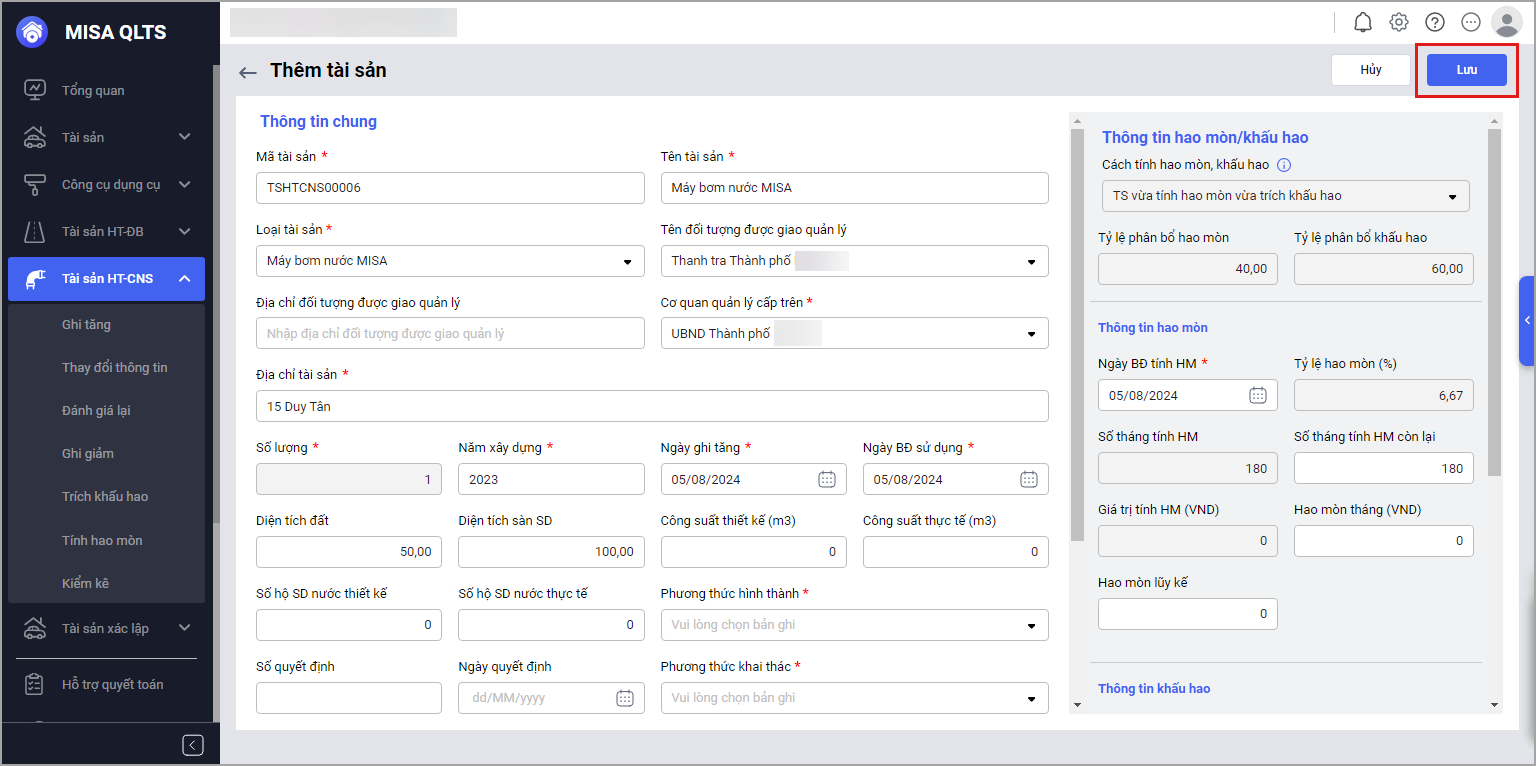Open calendar picker for Ngày ghi tăng
This screenshot has height=766, width=1536.
pos(827,479)
